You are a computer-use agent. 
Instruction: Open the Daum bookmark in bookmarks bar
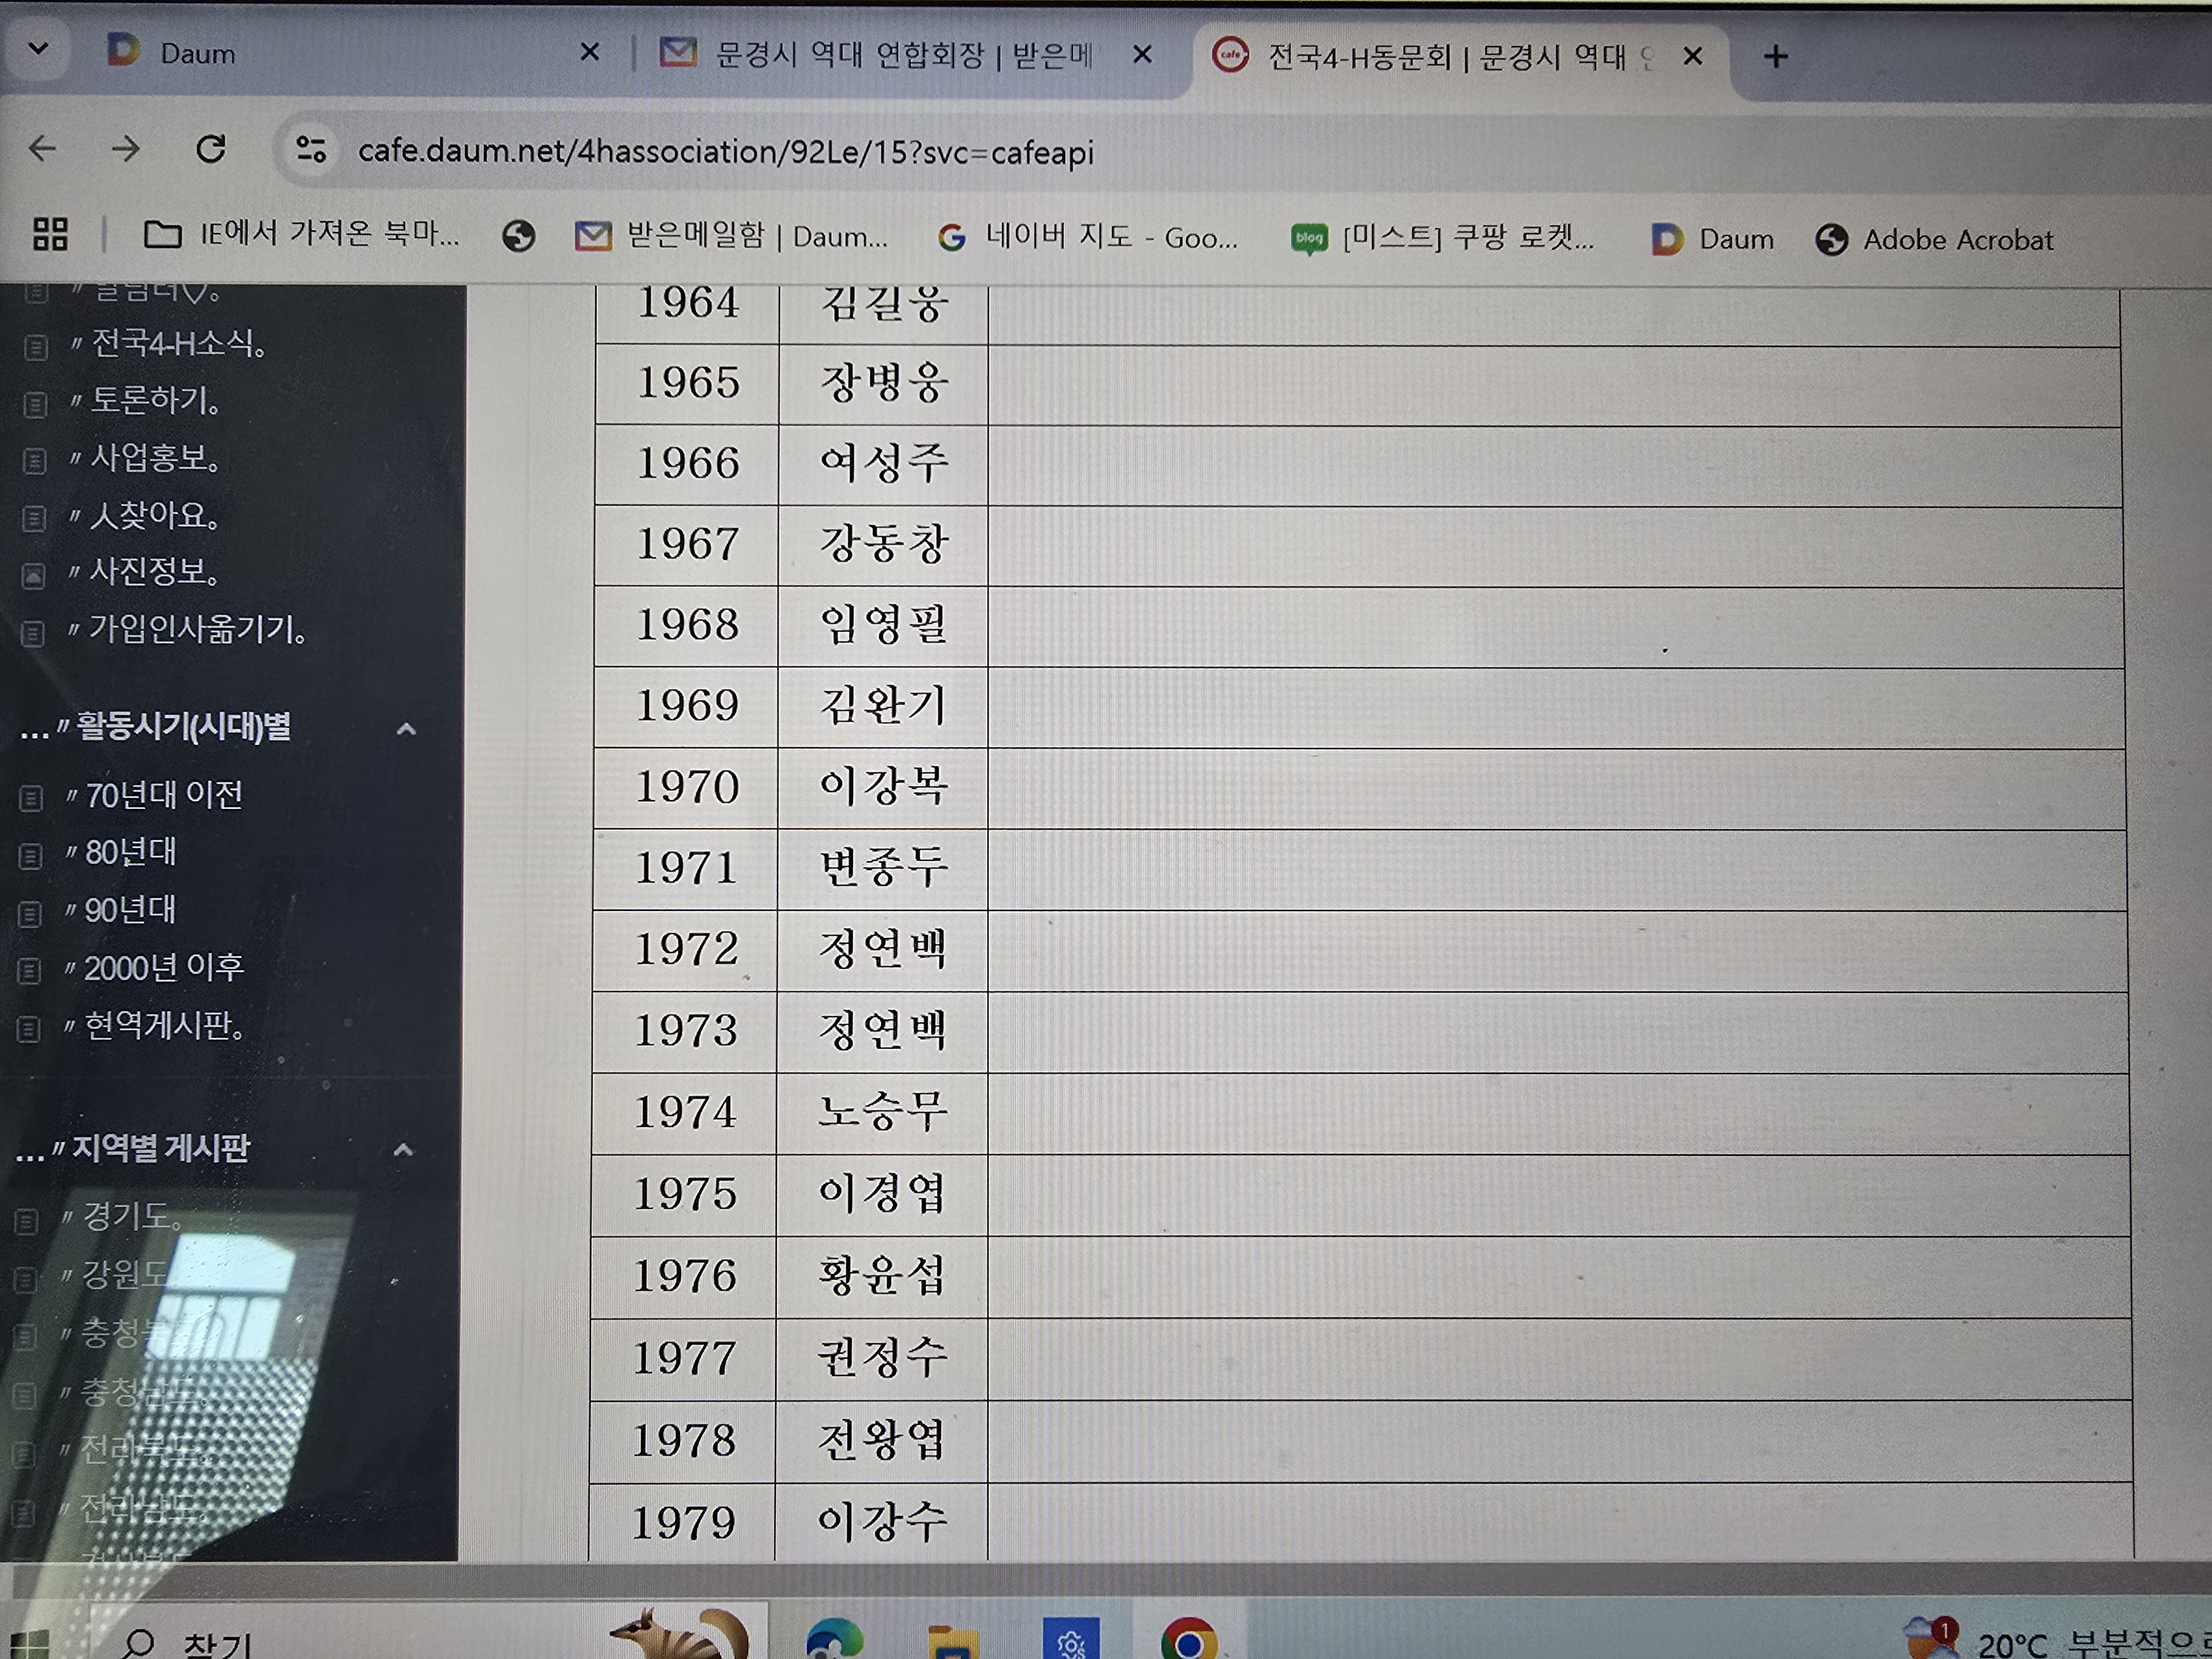coord(1712,239)
